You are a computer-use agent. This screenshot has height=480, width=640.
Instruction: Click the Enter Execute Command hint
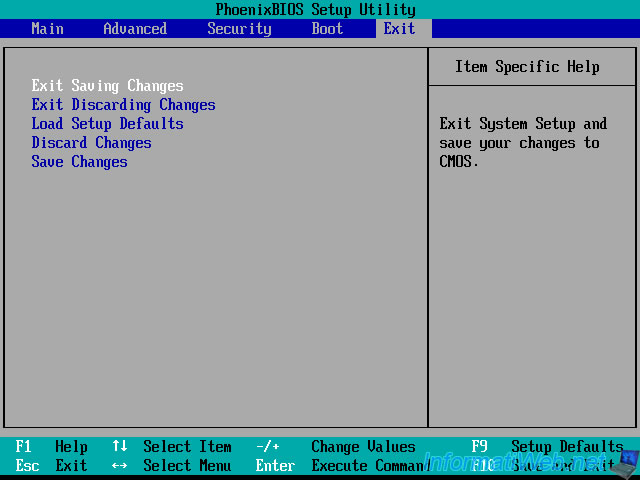pyautogui.click(x=343, y=465)
